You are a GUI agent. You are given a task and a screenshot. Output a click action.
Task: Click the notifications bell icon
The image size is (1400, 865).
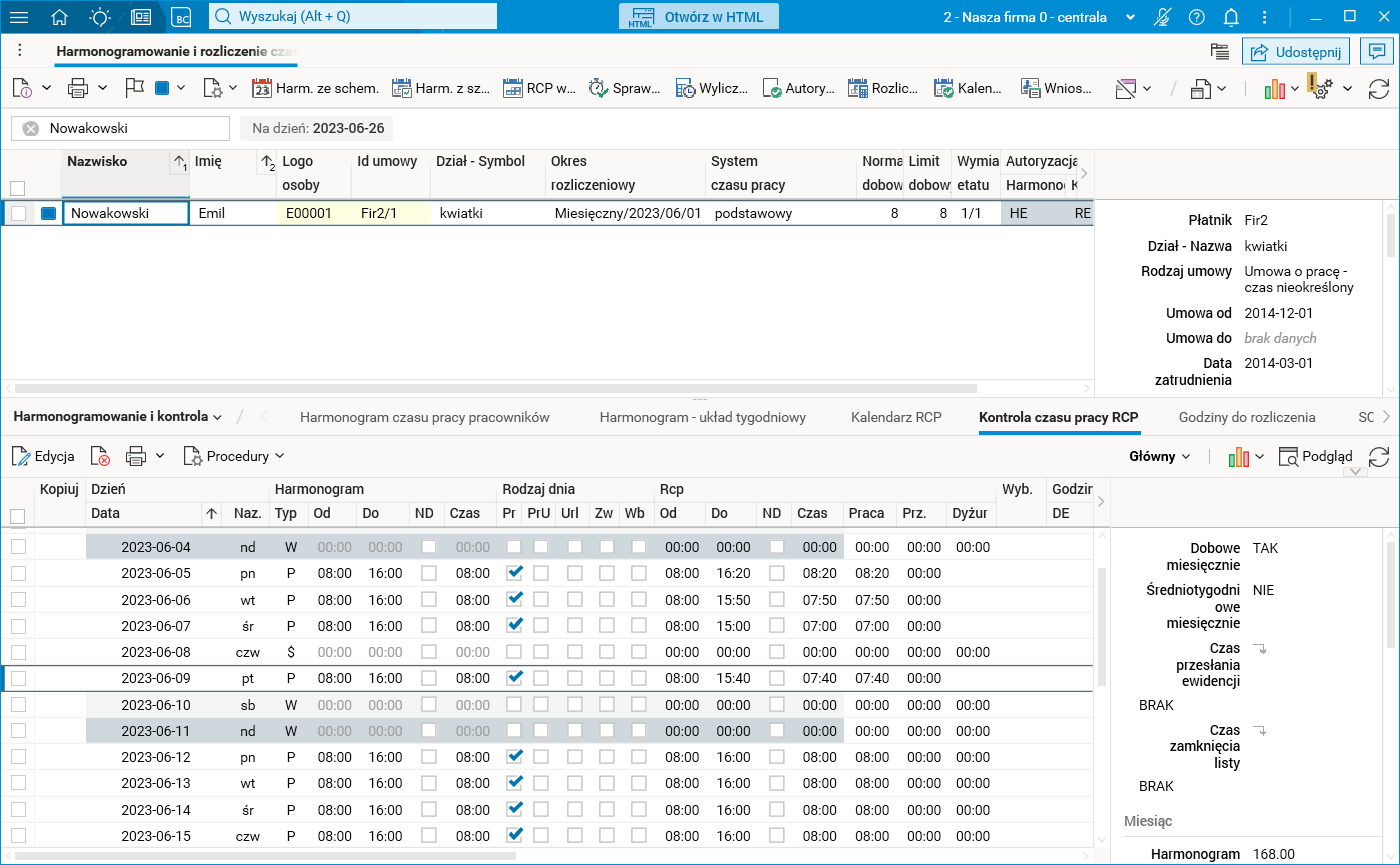tap(1231, 17)
